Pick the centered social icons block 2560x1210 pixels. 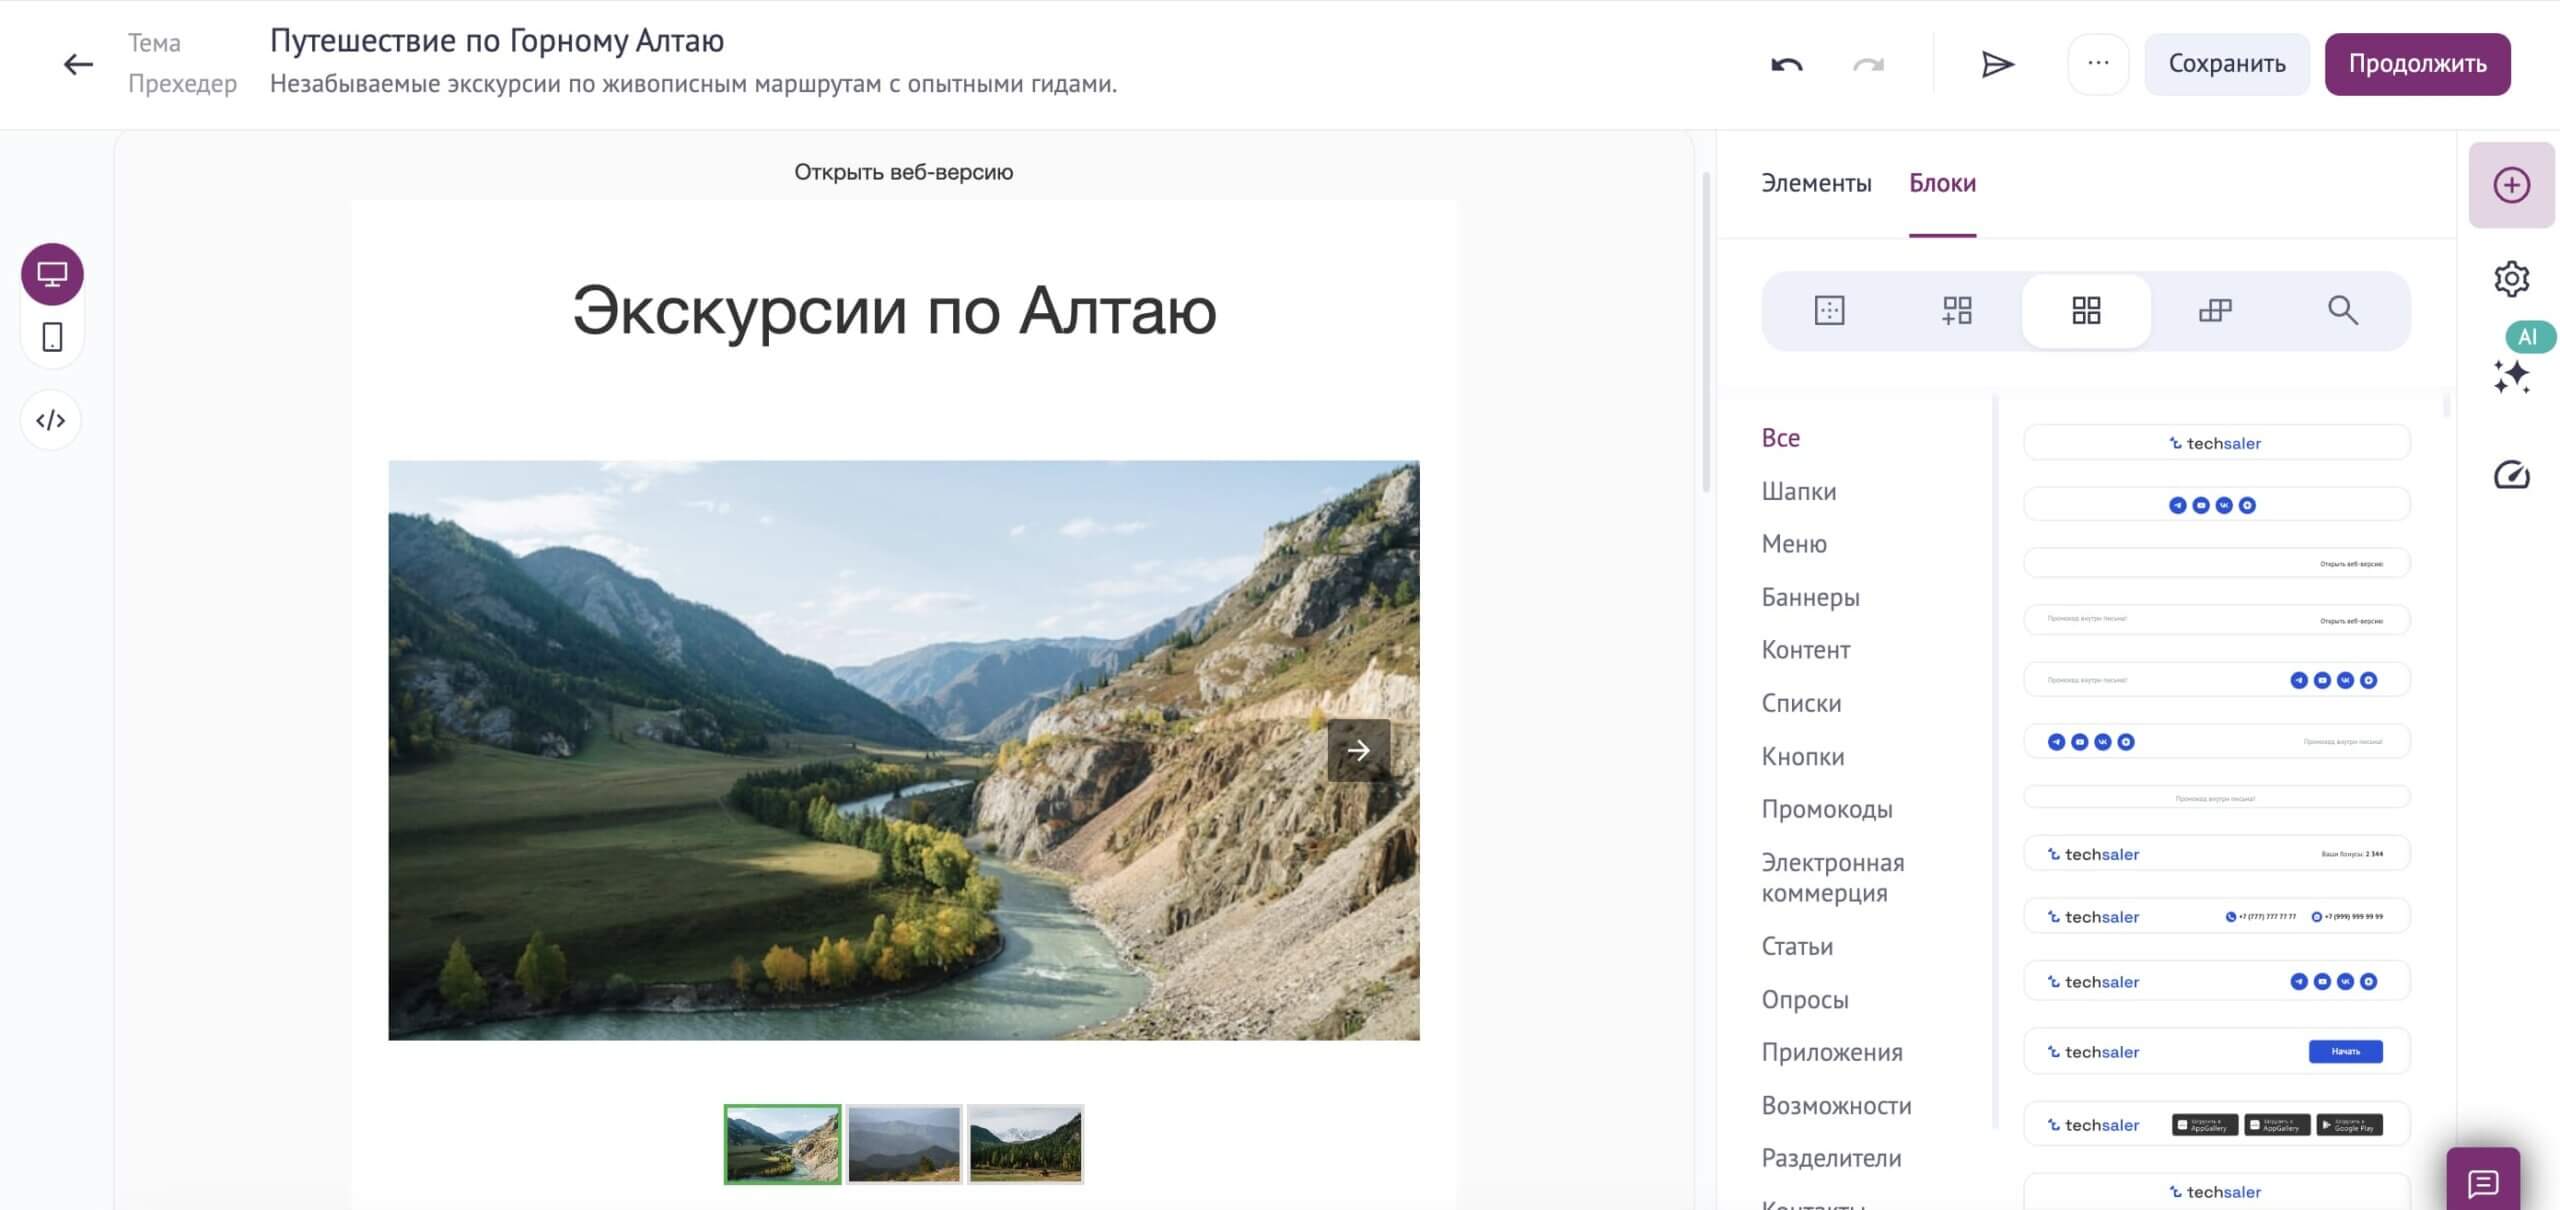click(x=2217, y=505)
